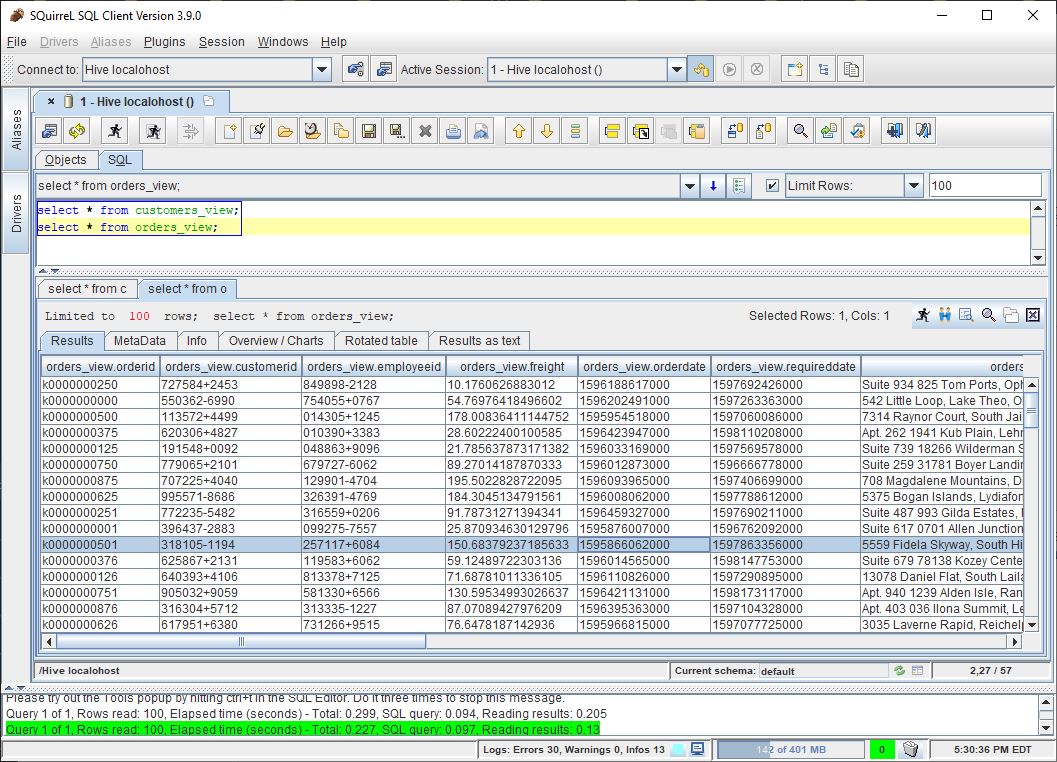Open the Results as text tab

point(479,341)
